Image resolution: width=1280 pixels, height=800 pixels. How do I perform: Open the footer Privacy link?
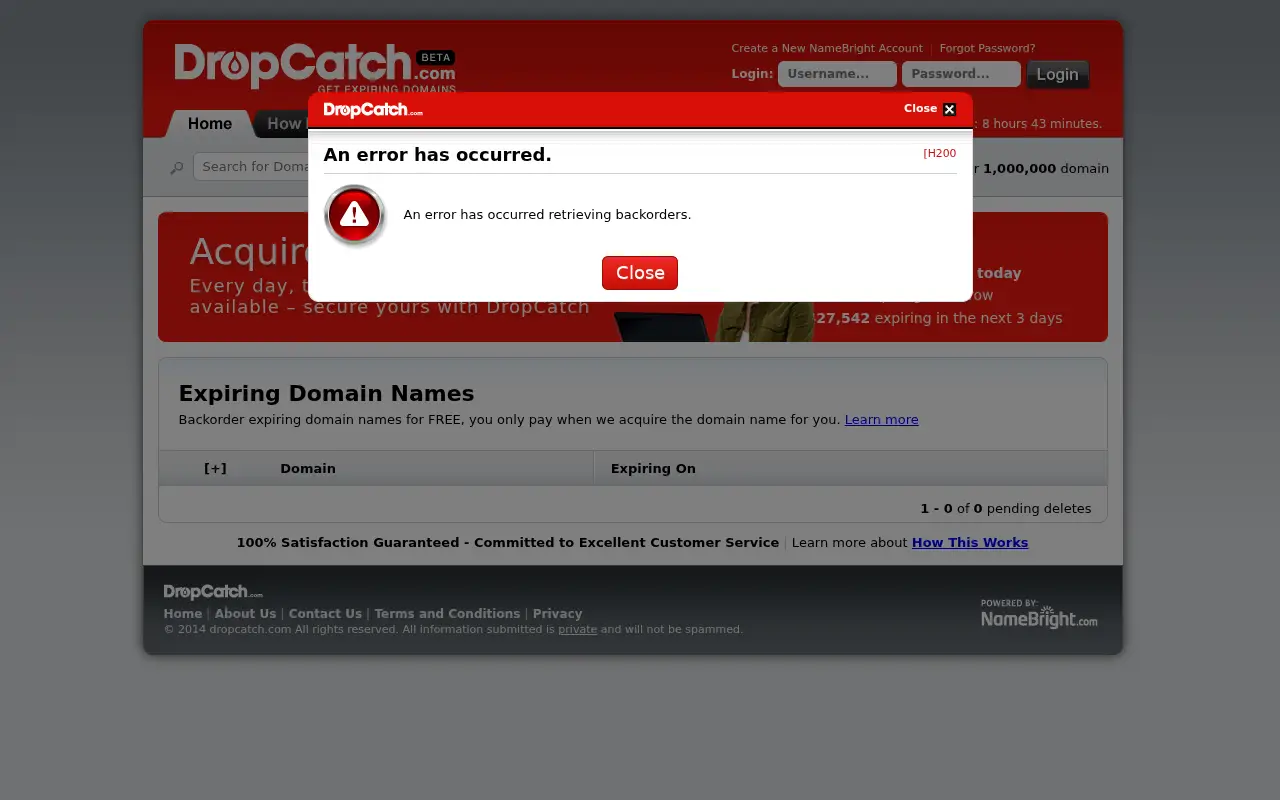pyautogui.click(x=557, y=614)
